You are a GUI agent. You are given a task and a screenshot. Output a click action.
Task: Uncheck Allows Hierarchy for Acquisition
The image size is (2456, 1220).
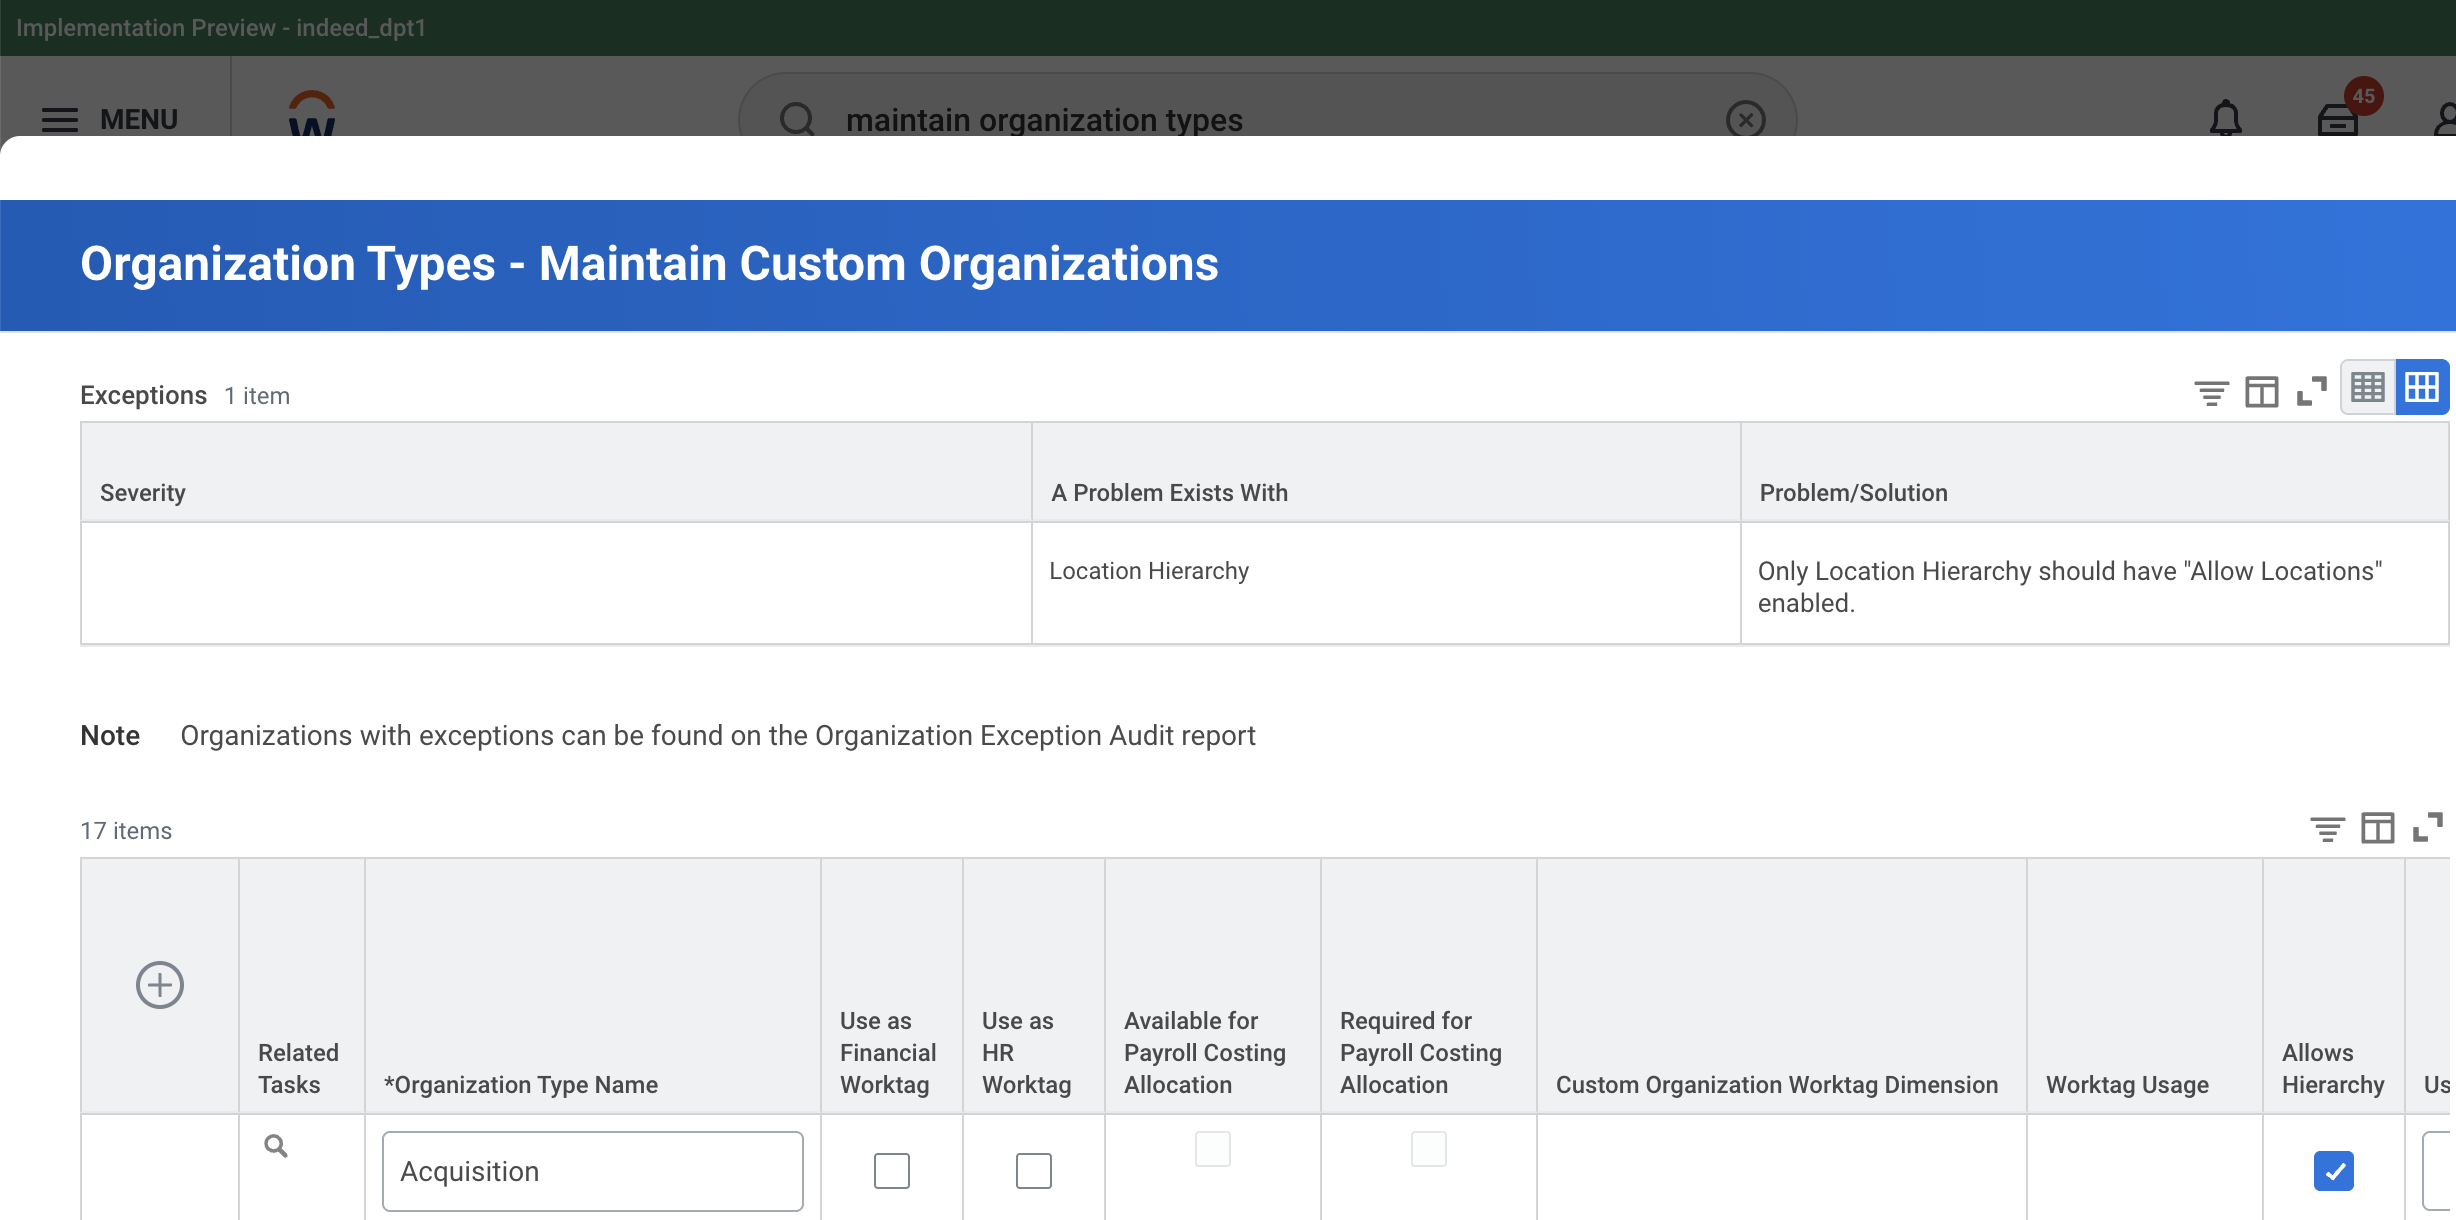[x=2334, y=1171]
